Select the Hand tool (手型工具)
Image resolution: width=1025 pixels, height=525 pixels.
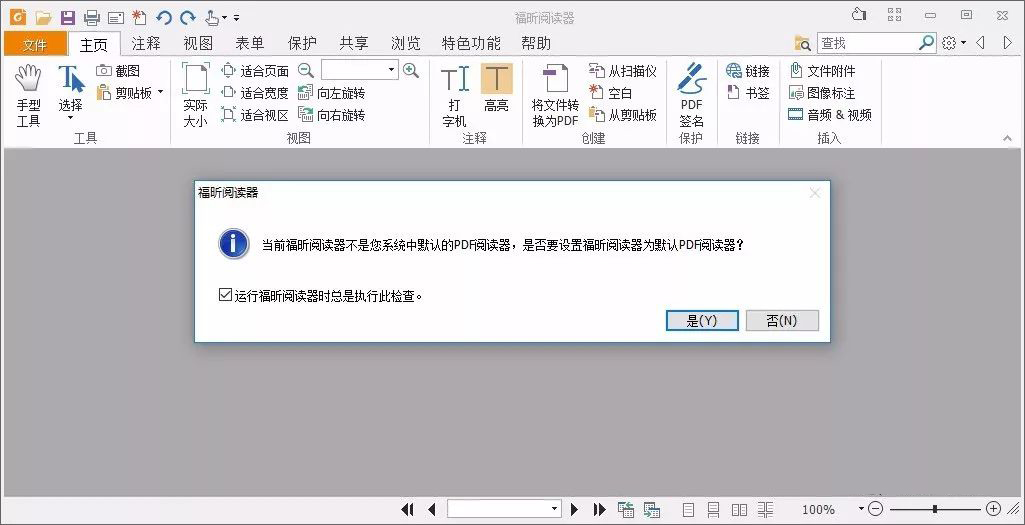pos(28,96)
